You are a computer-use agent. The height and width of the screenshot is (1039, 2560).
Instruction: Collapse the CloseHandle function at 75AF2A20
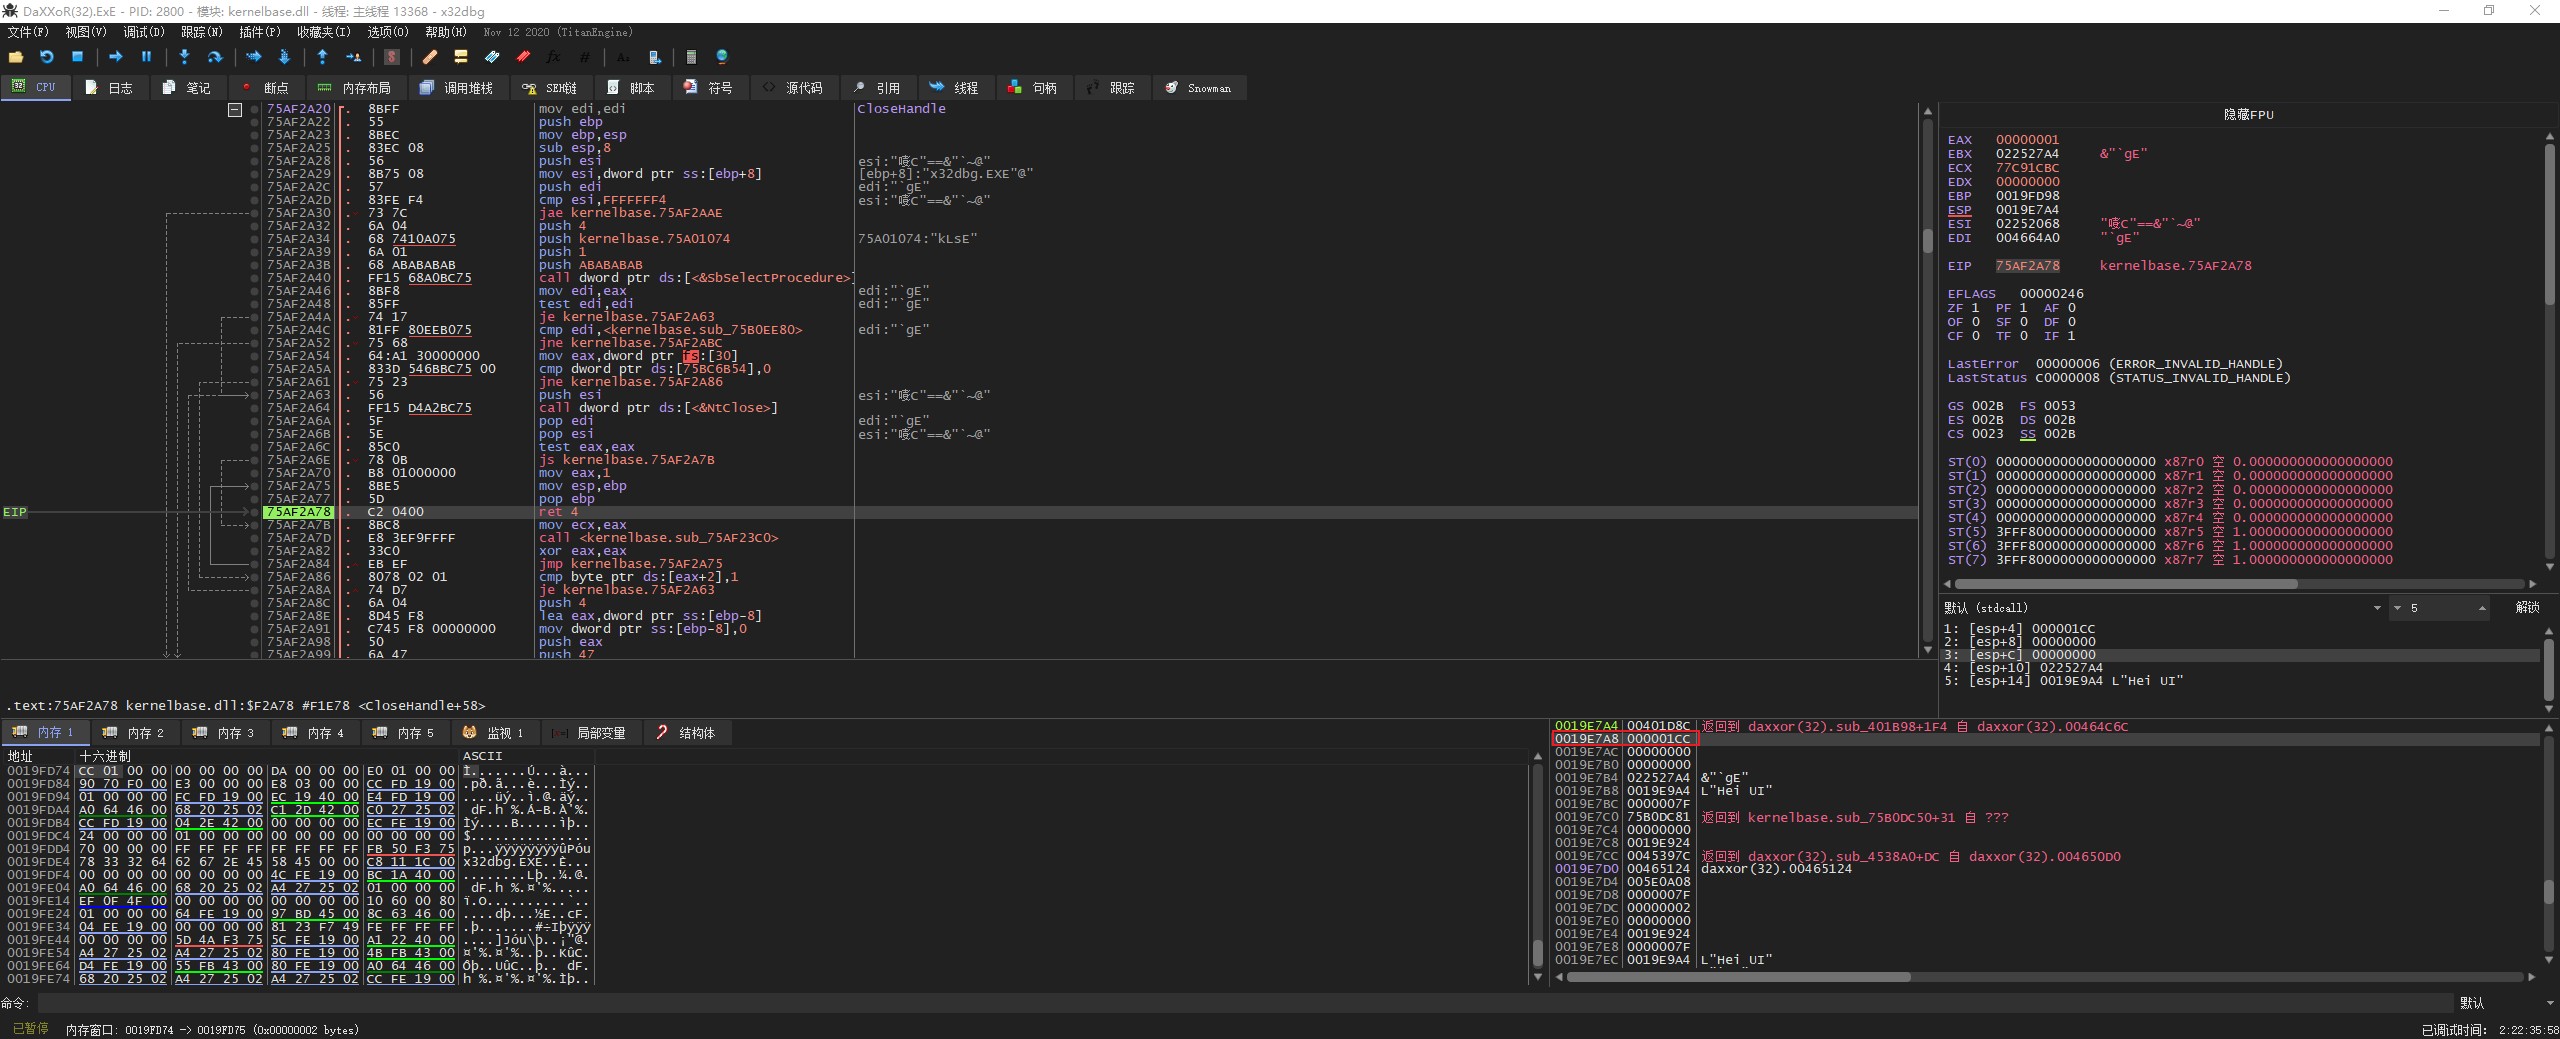[x=235, y=110]
